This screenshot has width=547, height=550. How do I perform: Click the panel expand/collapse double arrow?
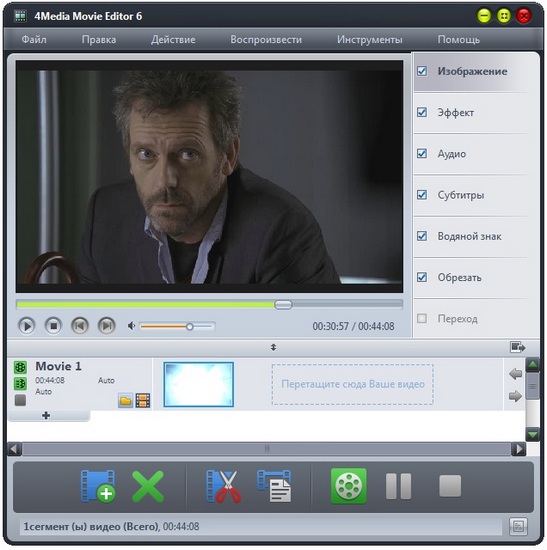[273, 347]
